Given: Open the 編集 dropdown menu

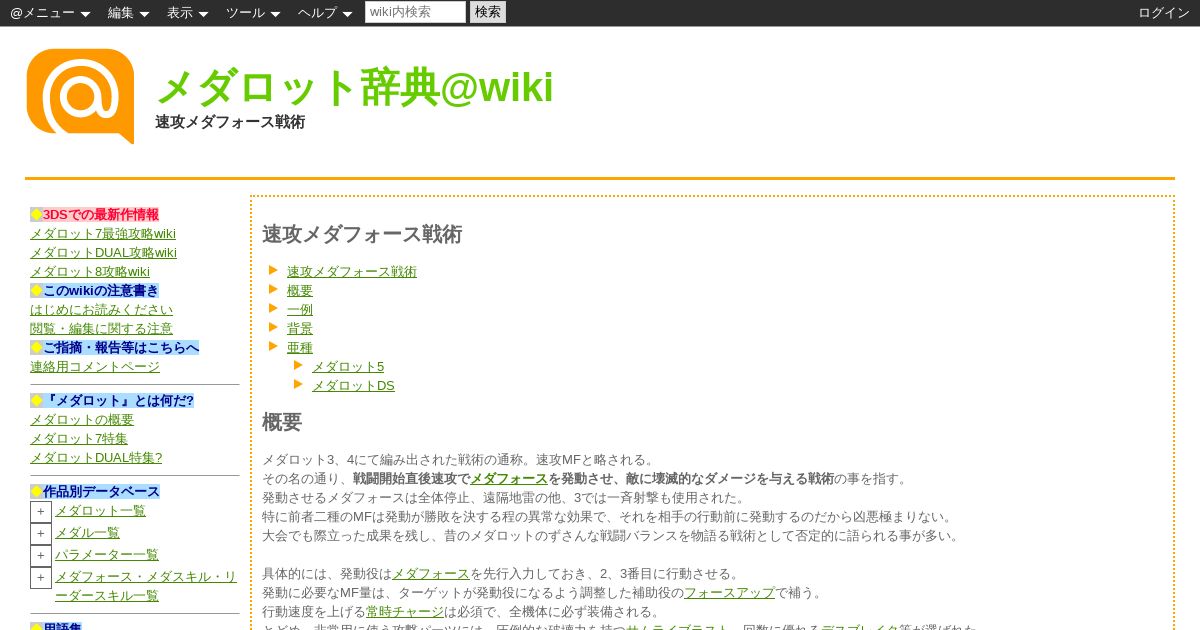Looking at the screenshot, I should [x=128, y=13].
